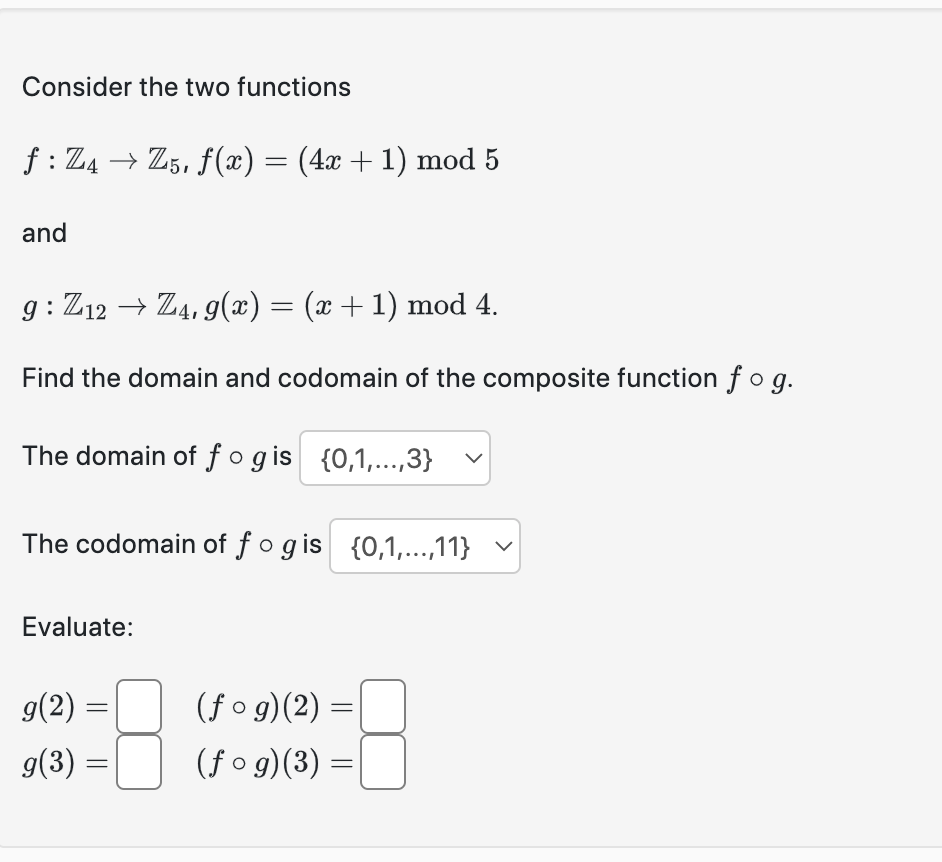Select the g(3) answer input box
942x862 pixels.
point(138,762)
